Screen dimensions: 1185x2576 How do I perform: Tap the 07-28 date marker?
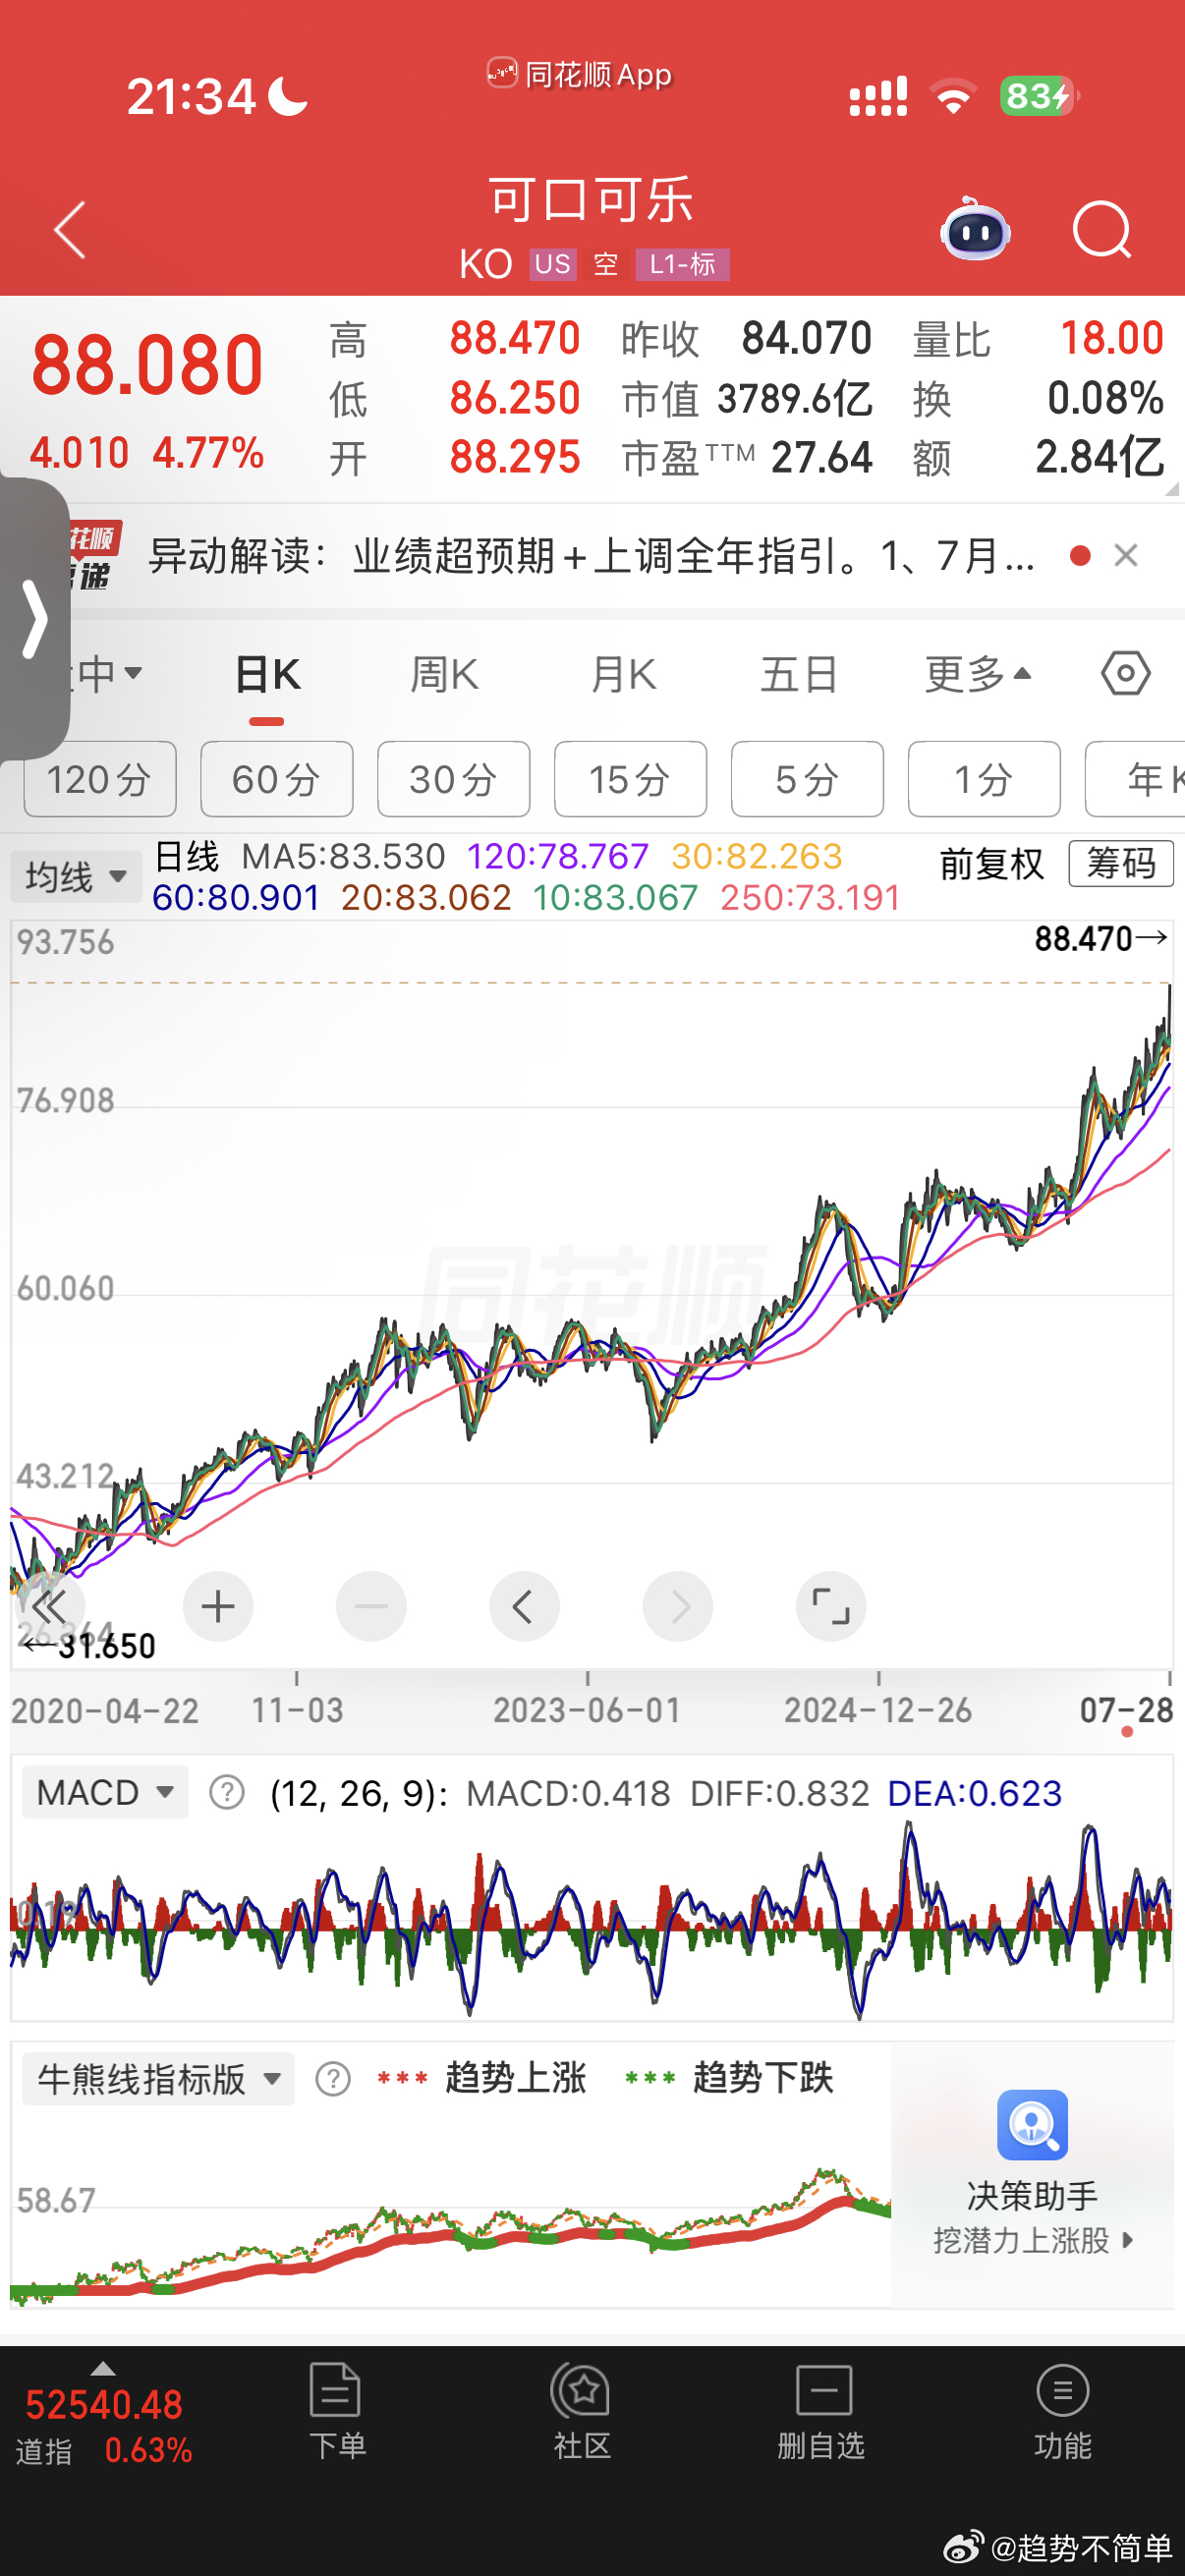coord(1126,1711)
